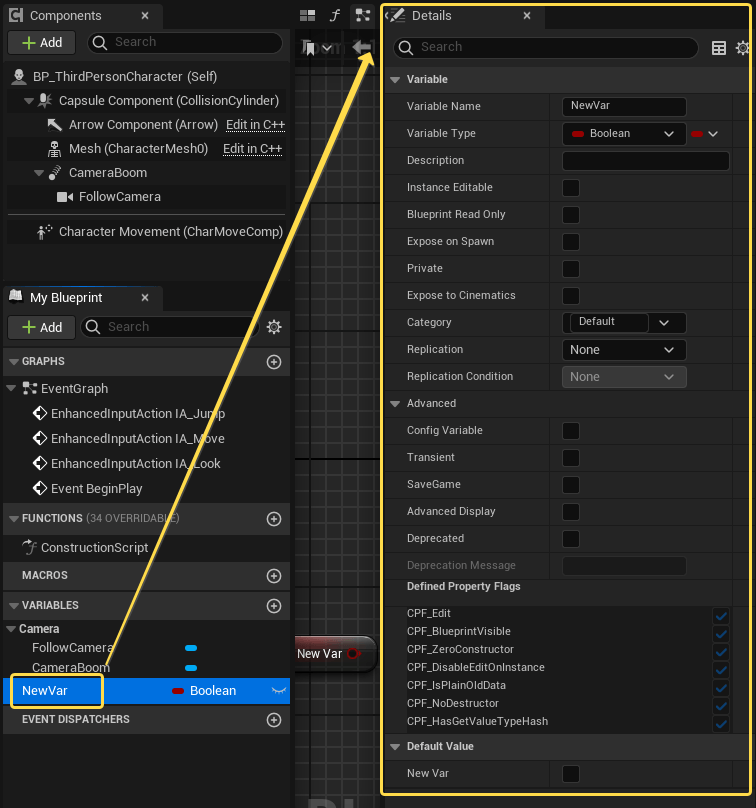Add a new graph with plus icon
This screenshot has height=808, width=756.
click(x=274, y=362)
